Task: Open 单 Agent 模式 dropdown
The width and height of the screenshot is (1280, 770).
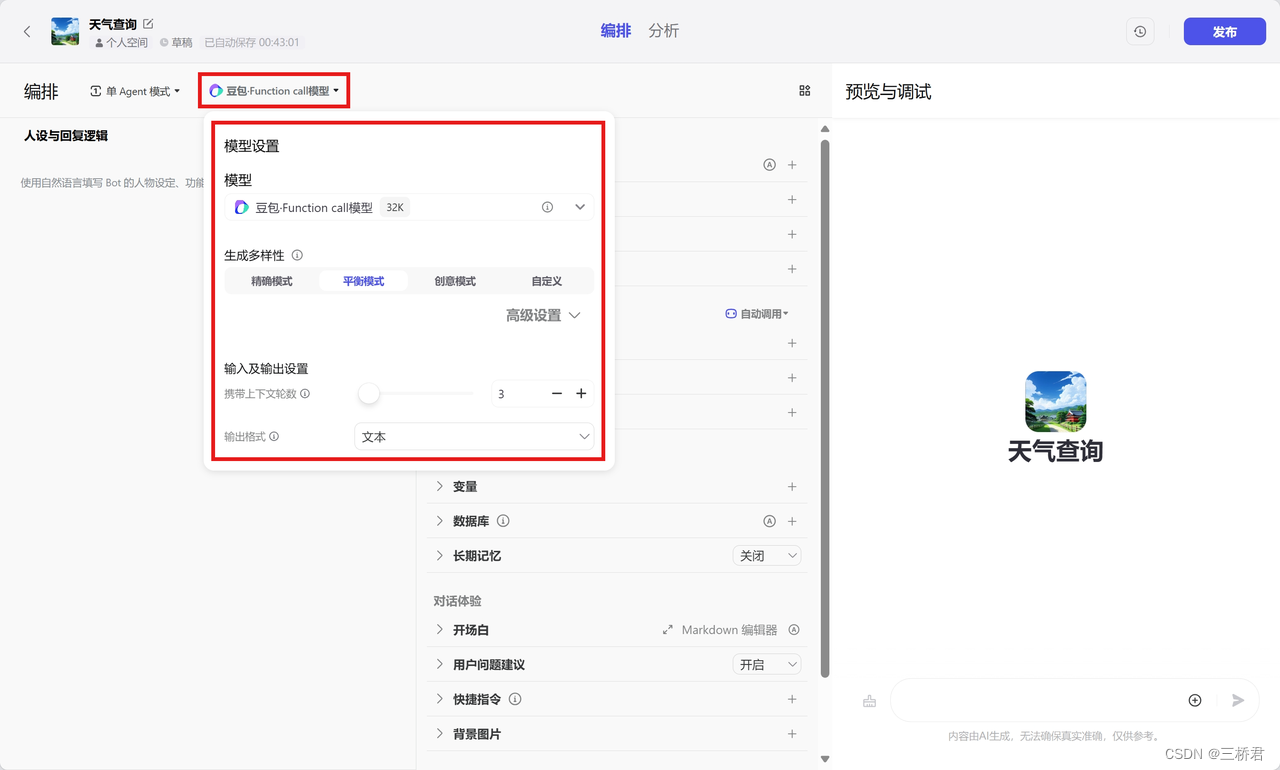Action: click(x=135, y=91)
